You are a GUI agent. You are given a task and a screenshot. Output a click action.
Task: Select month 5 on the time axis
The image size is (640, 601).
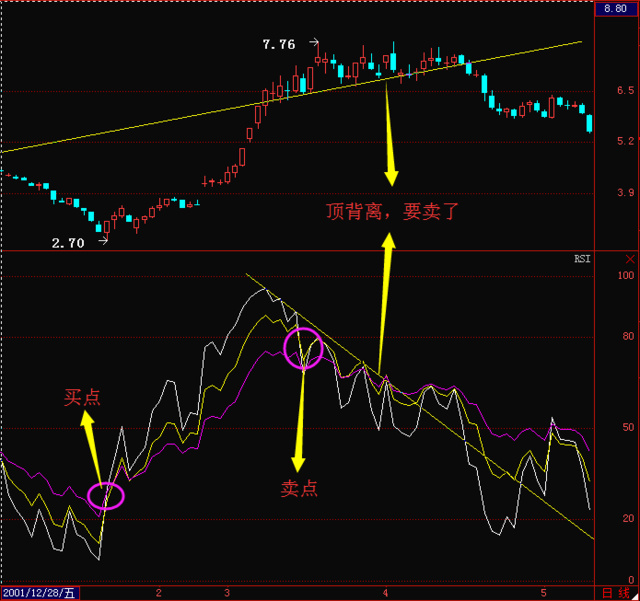pos(543,593)
